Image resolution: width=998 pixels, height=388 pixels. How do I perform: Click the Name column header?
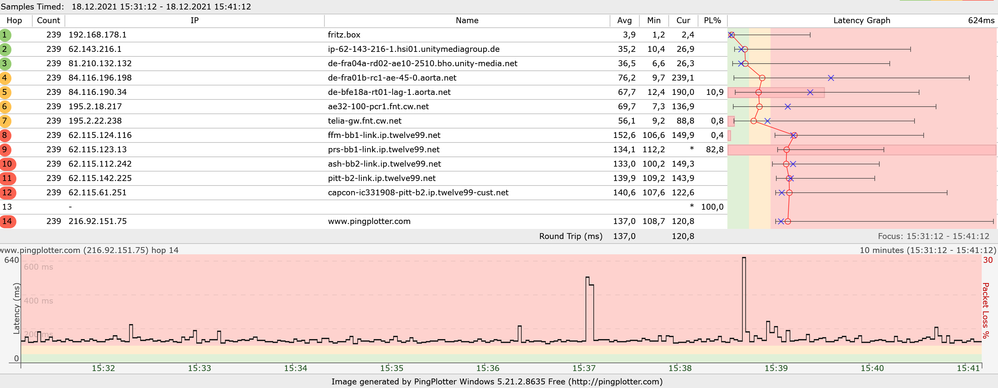[467, 20]
